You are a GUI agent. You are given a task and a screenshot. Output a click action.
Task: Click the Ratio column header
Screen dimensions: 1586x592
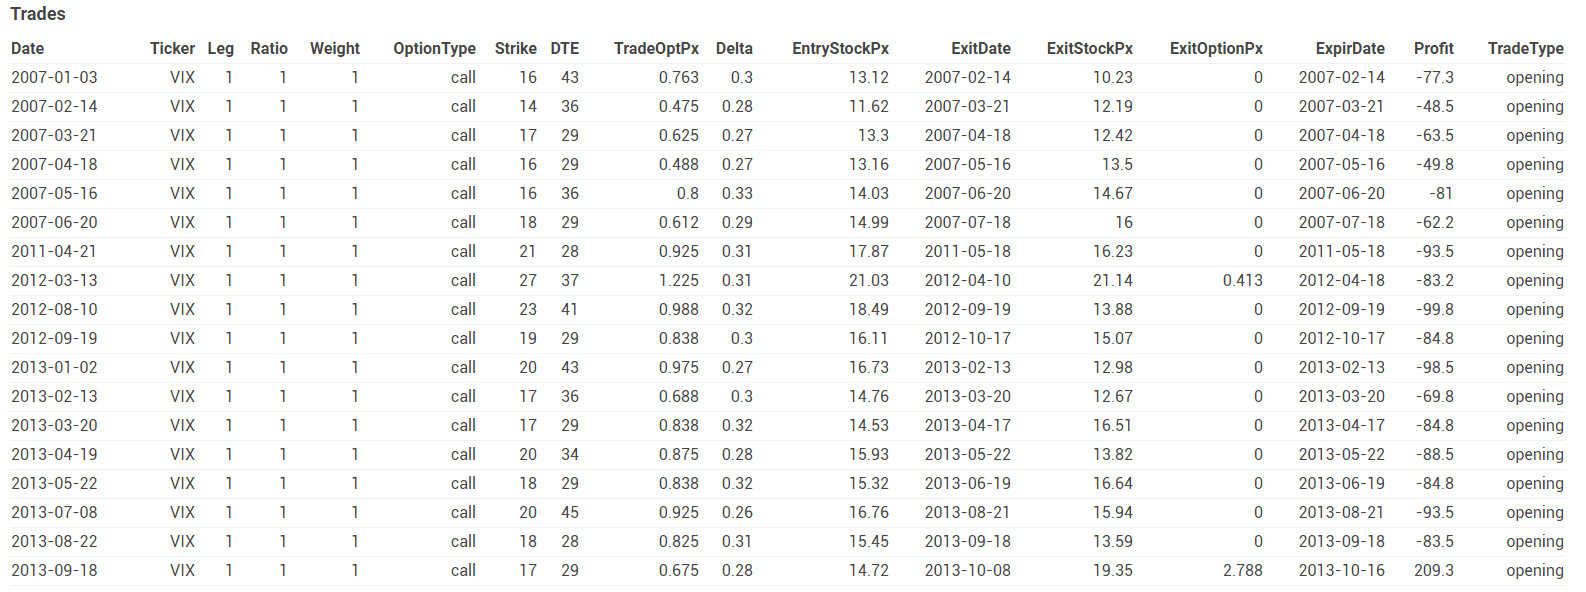click(269, 48)
